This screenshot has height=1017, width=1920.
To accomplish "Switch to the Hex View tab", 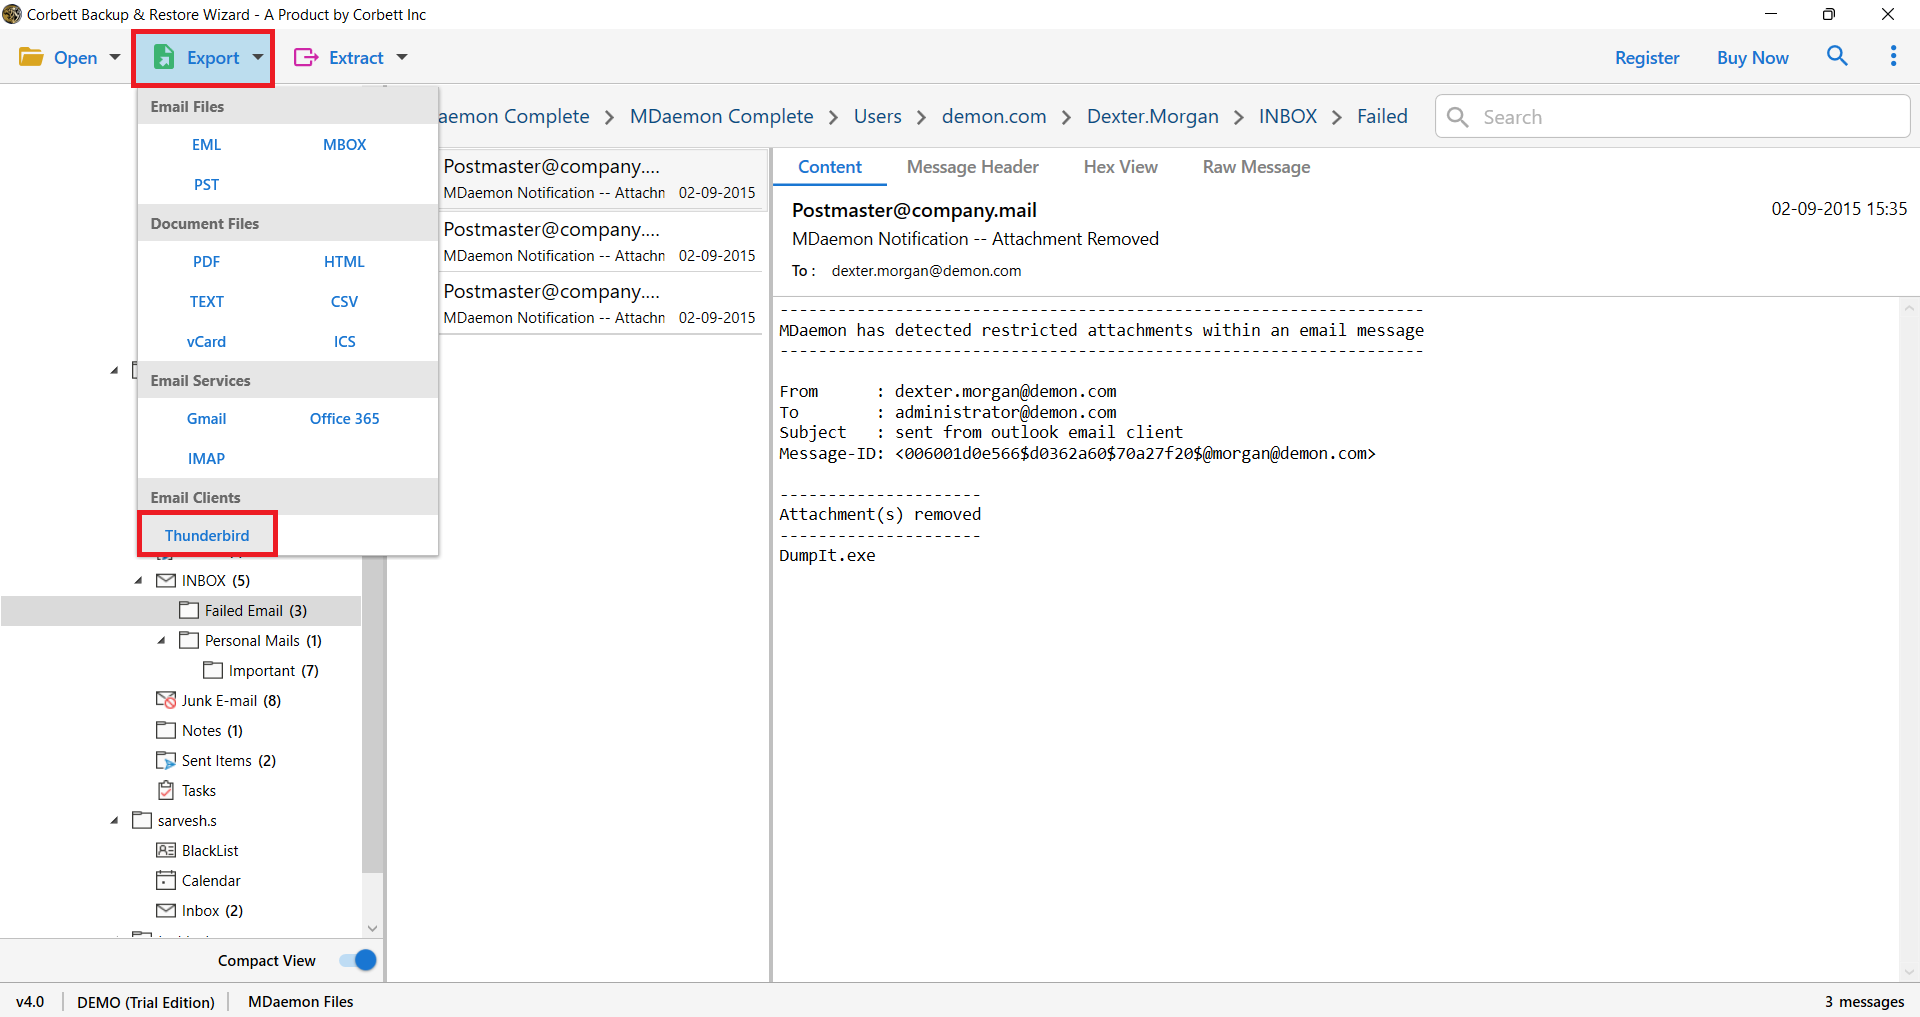I will point(1120,167).
